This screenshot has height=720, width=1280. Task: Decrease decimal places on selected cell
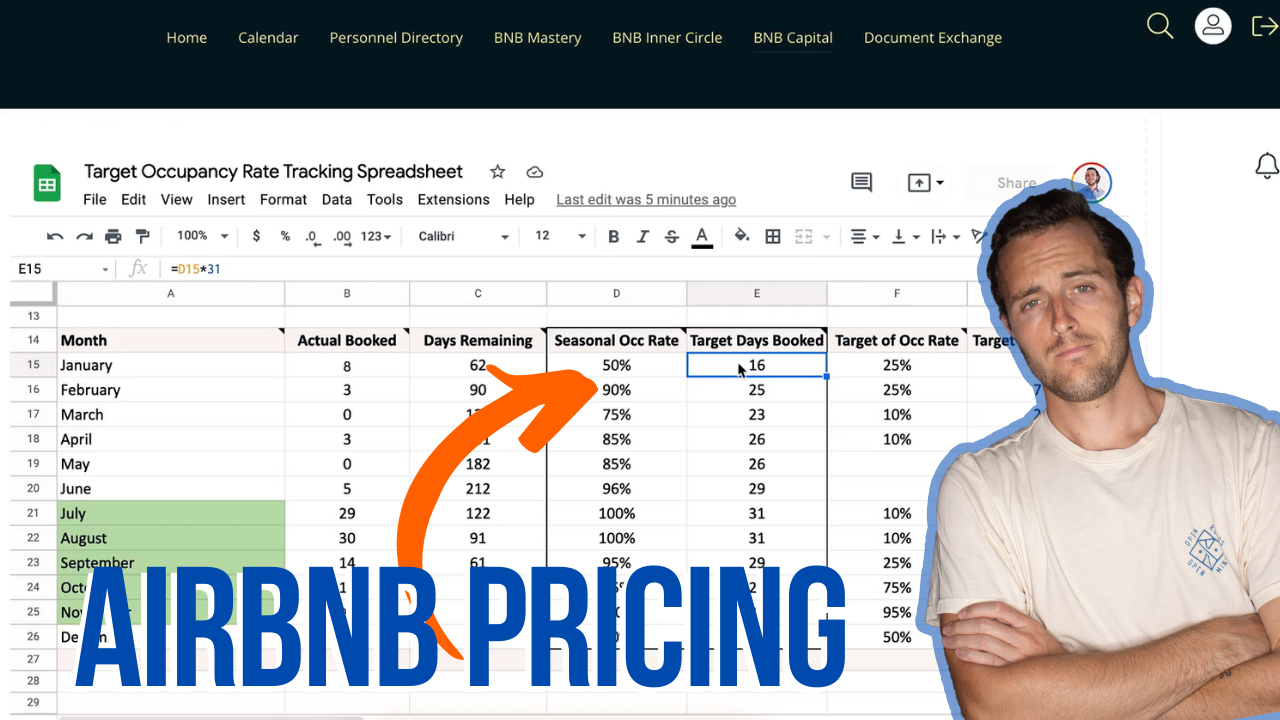pos(312,235)
